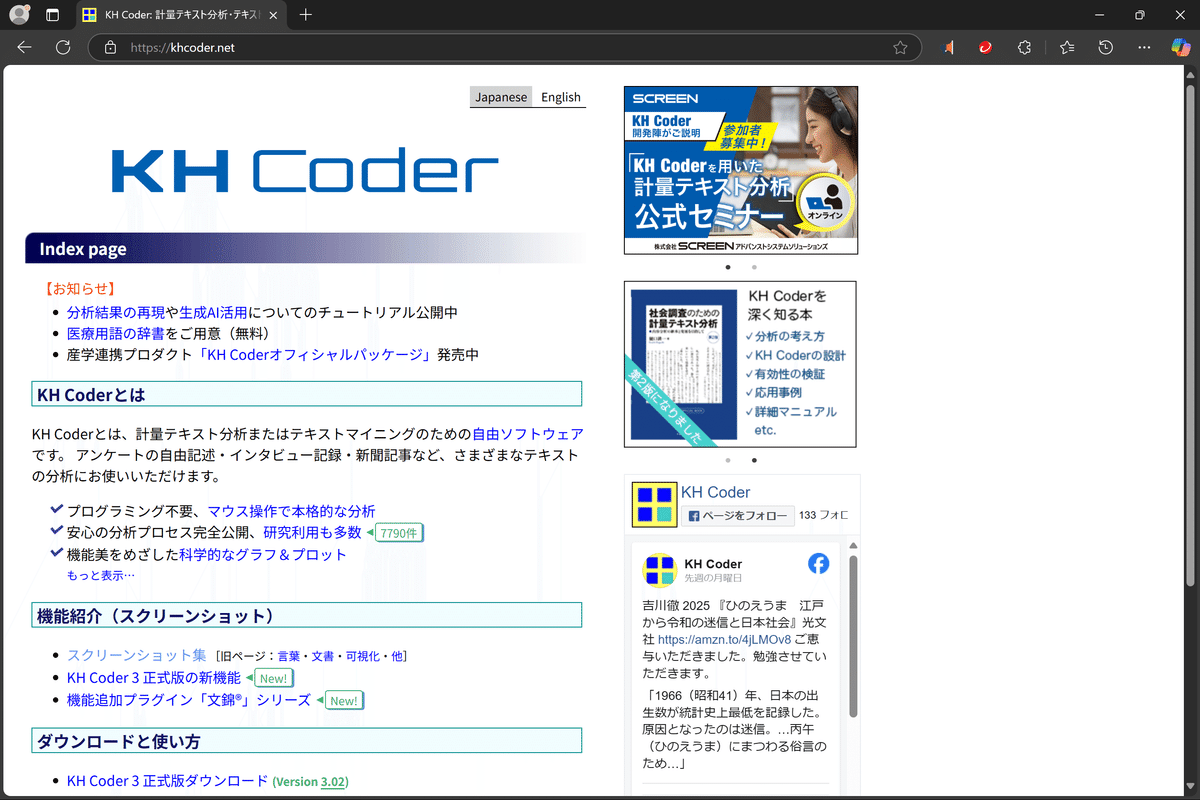Open the 研究利用も多数 link
This screenshot has width=1200, height=800.
pyautogui.click(x=312, y=532)
